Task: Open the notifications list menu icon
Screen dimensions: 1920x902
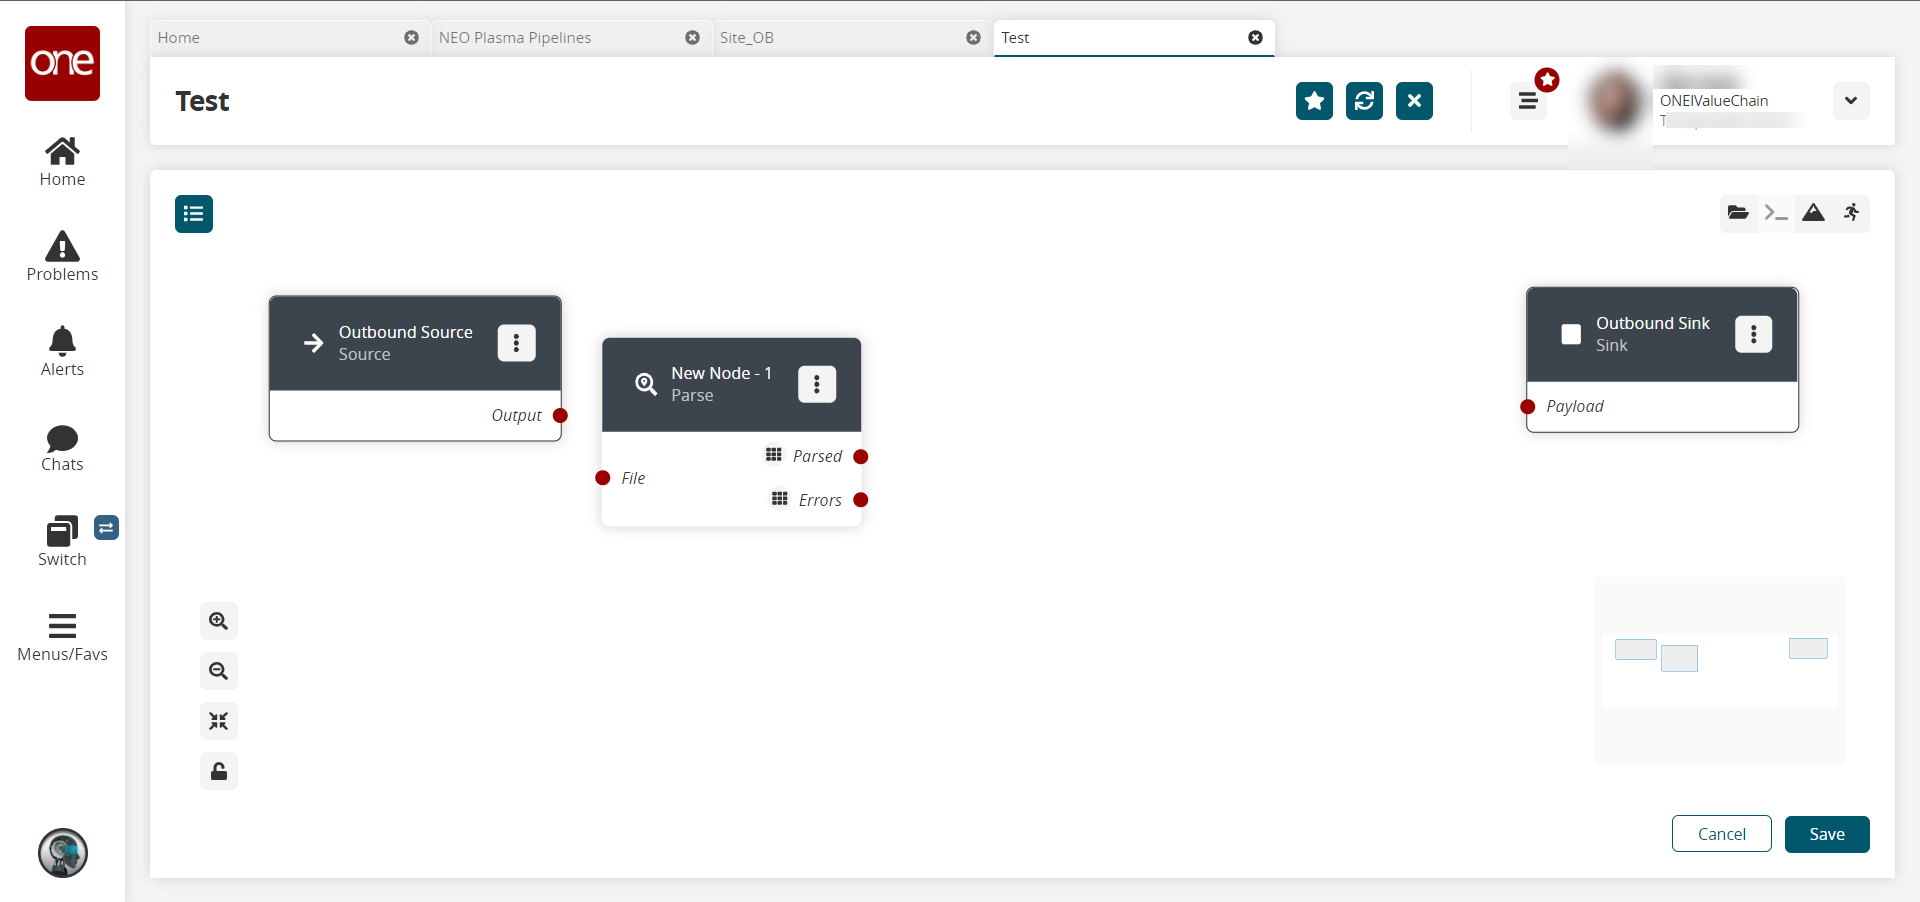Action: pos(1528,101)
